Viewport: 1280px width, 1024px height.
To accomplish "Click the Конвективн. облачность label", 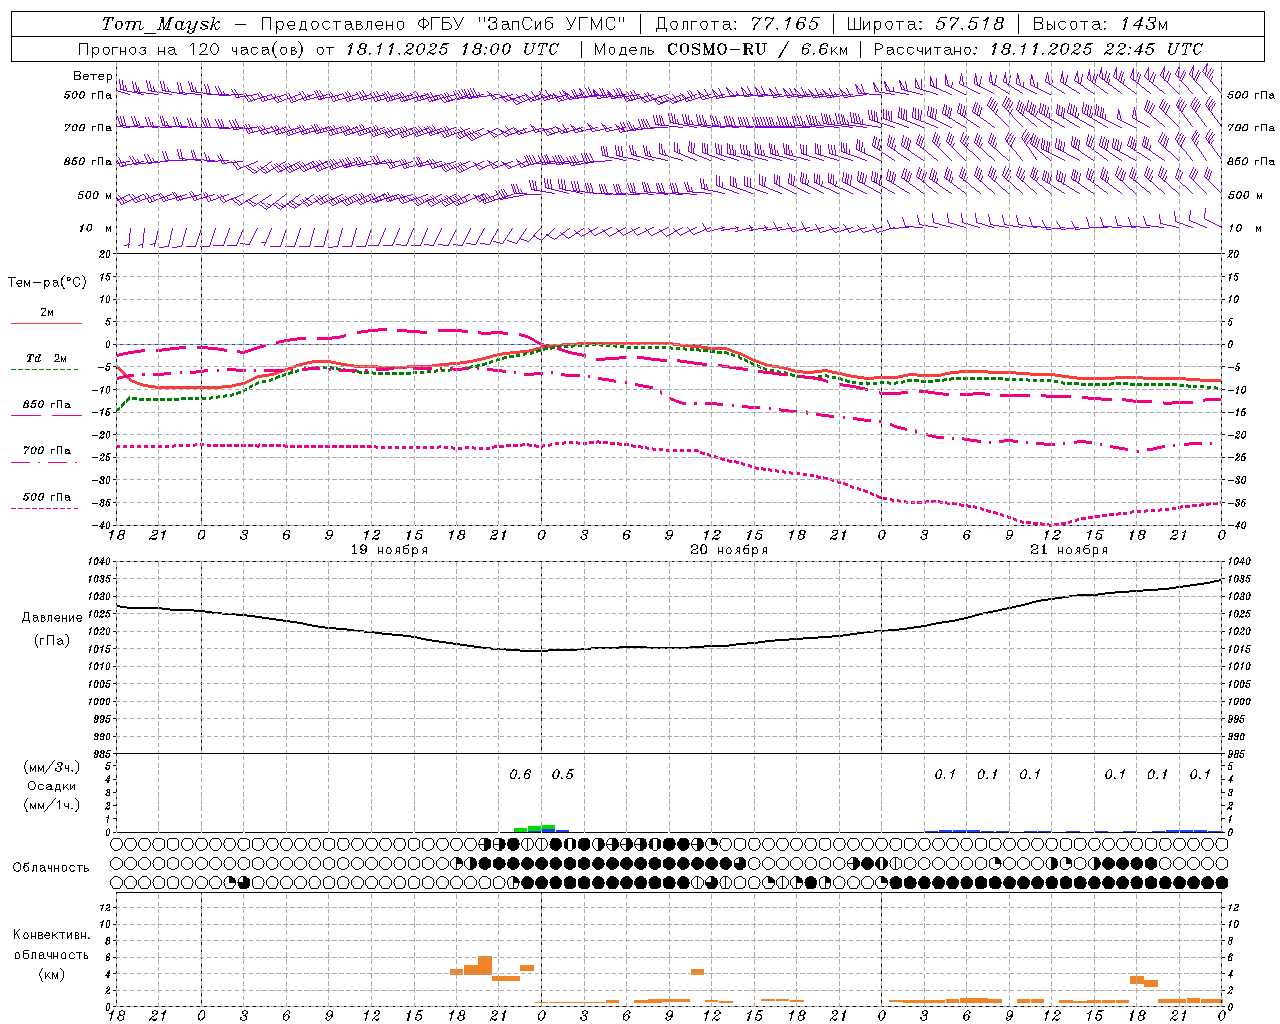I will click(x=51, y=944).
